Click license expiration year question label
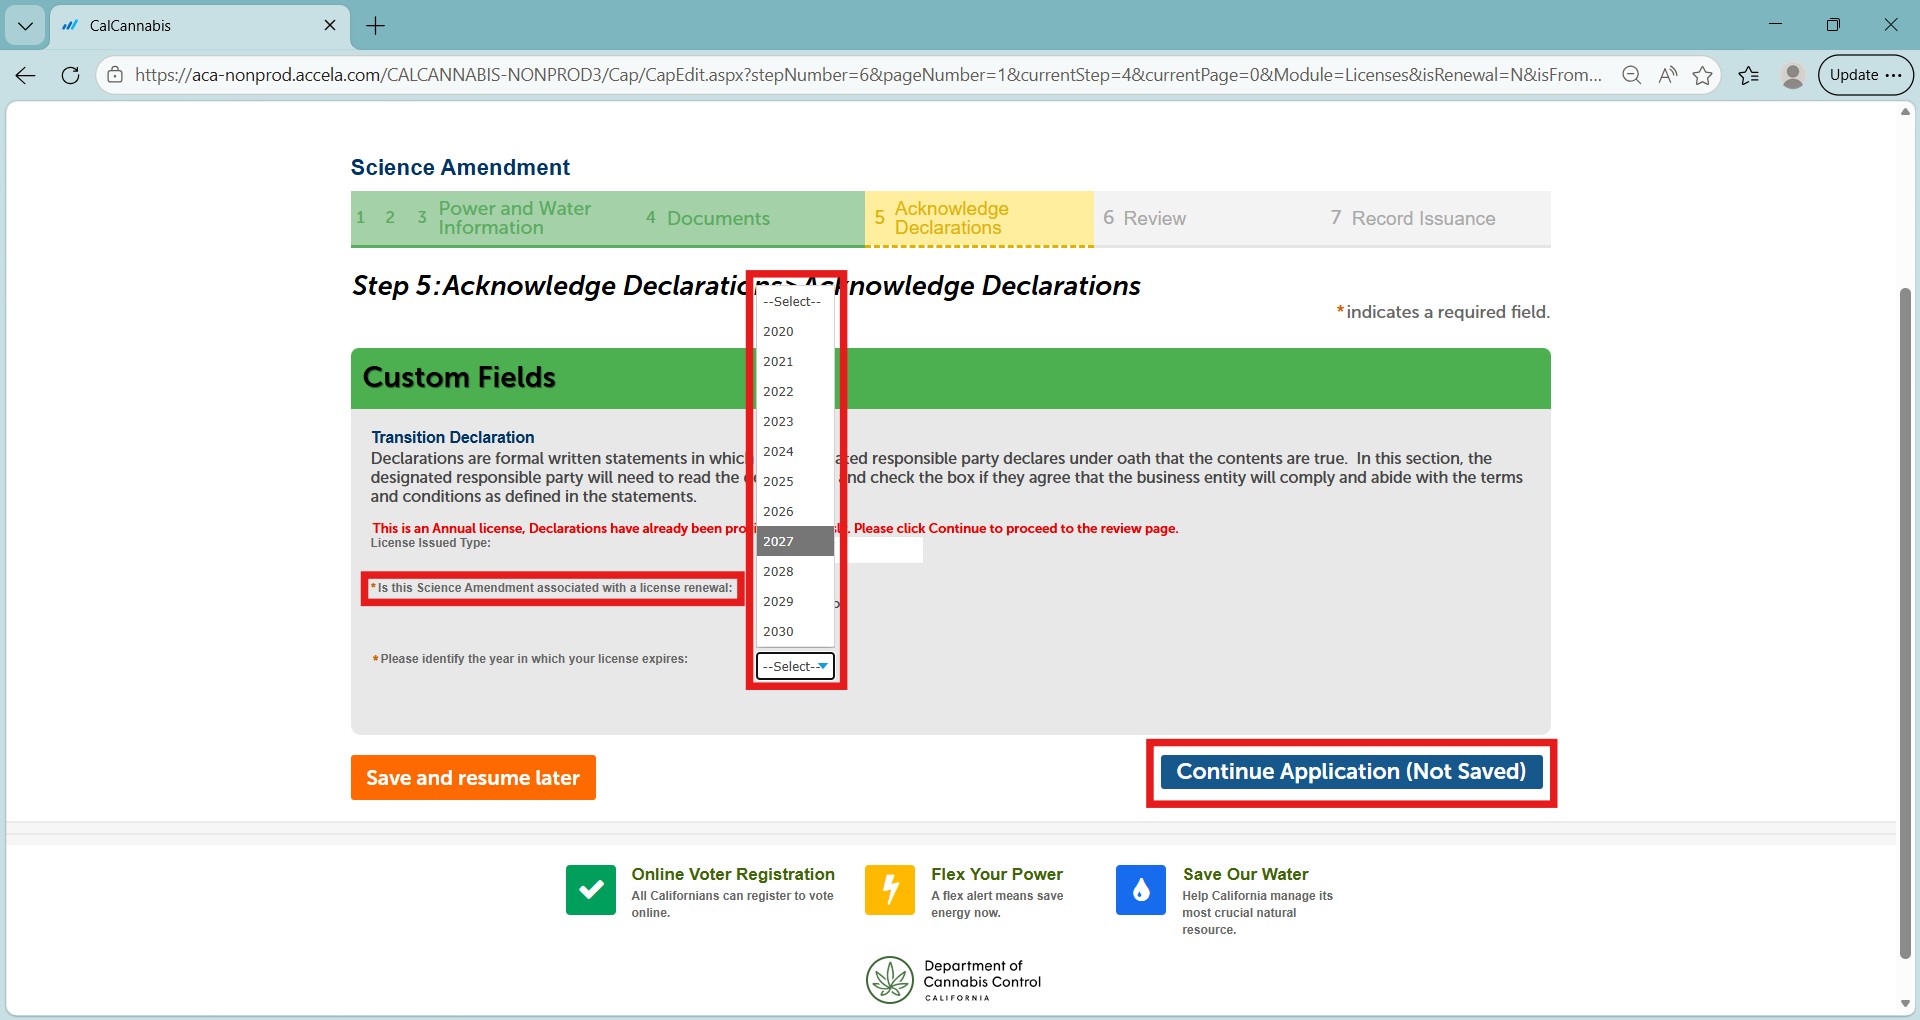The height and width of the screenshot is (1020, 1920). point(530,659)
